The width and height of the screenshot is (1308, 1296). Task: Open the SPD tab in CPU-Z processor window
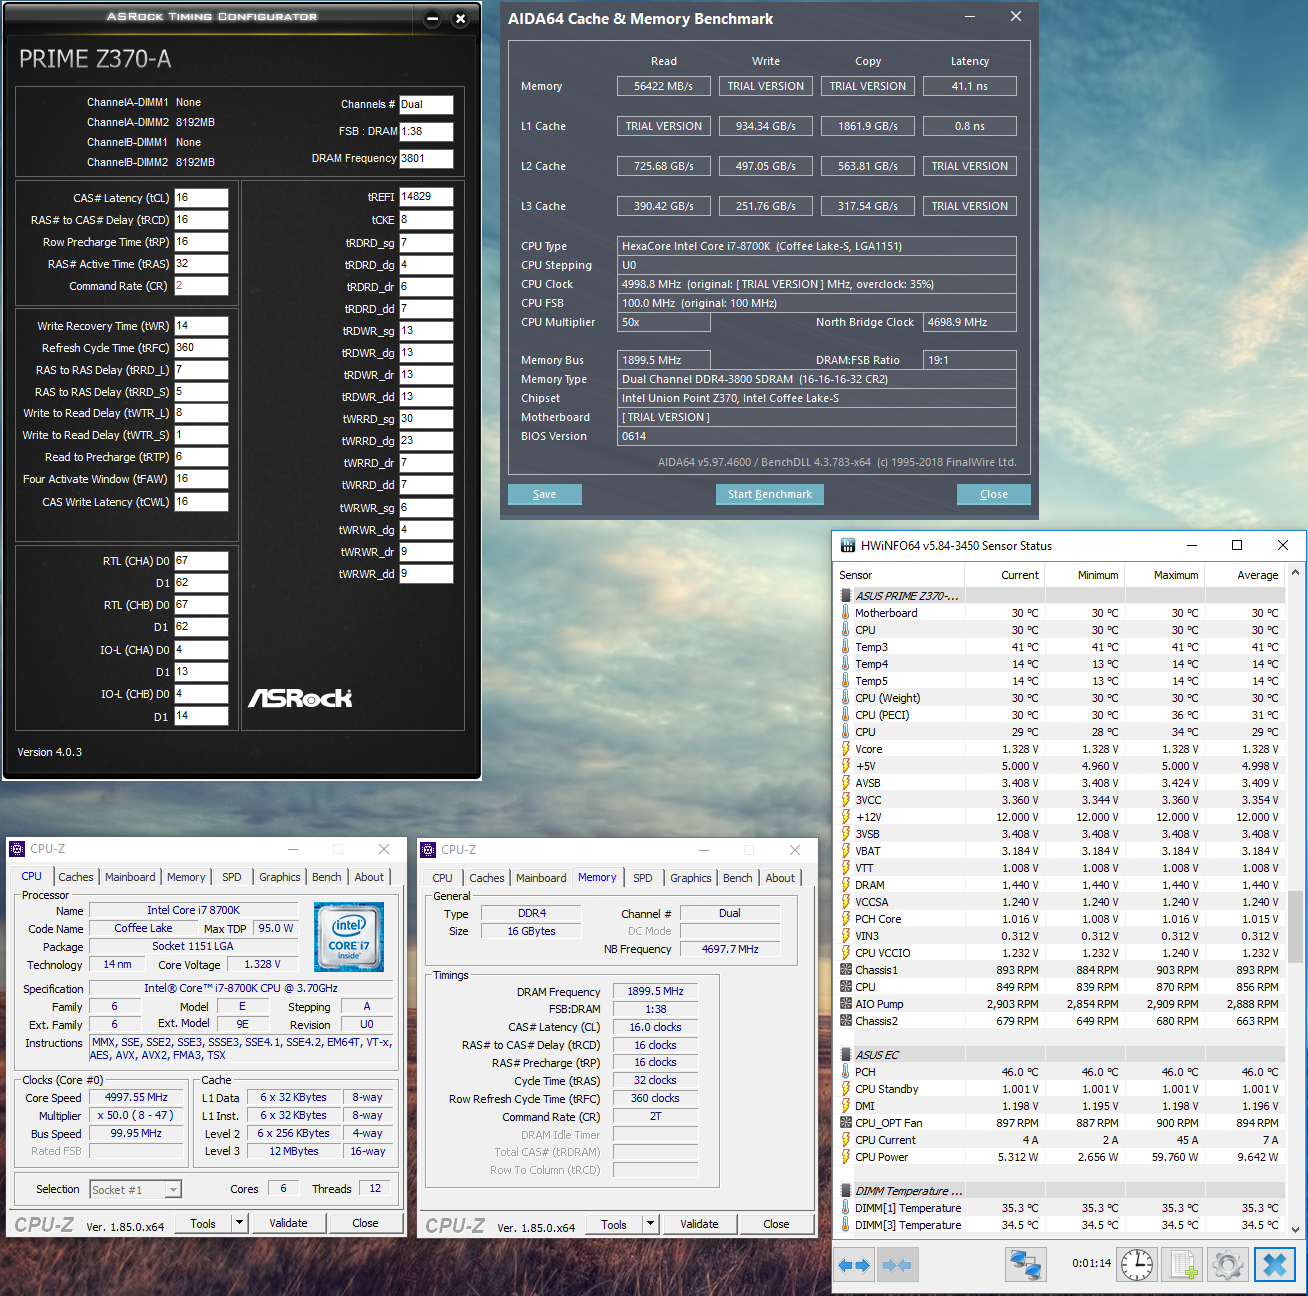[232, 877]
